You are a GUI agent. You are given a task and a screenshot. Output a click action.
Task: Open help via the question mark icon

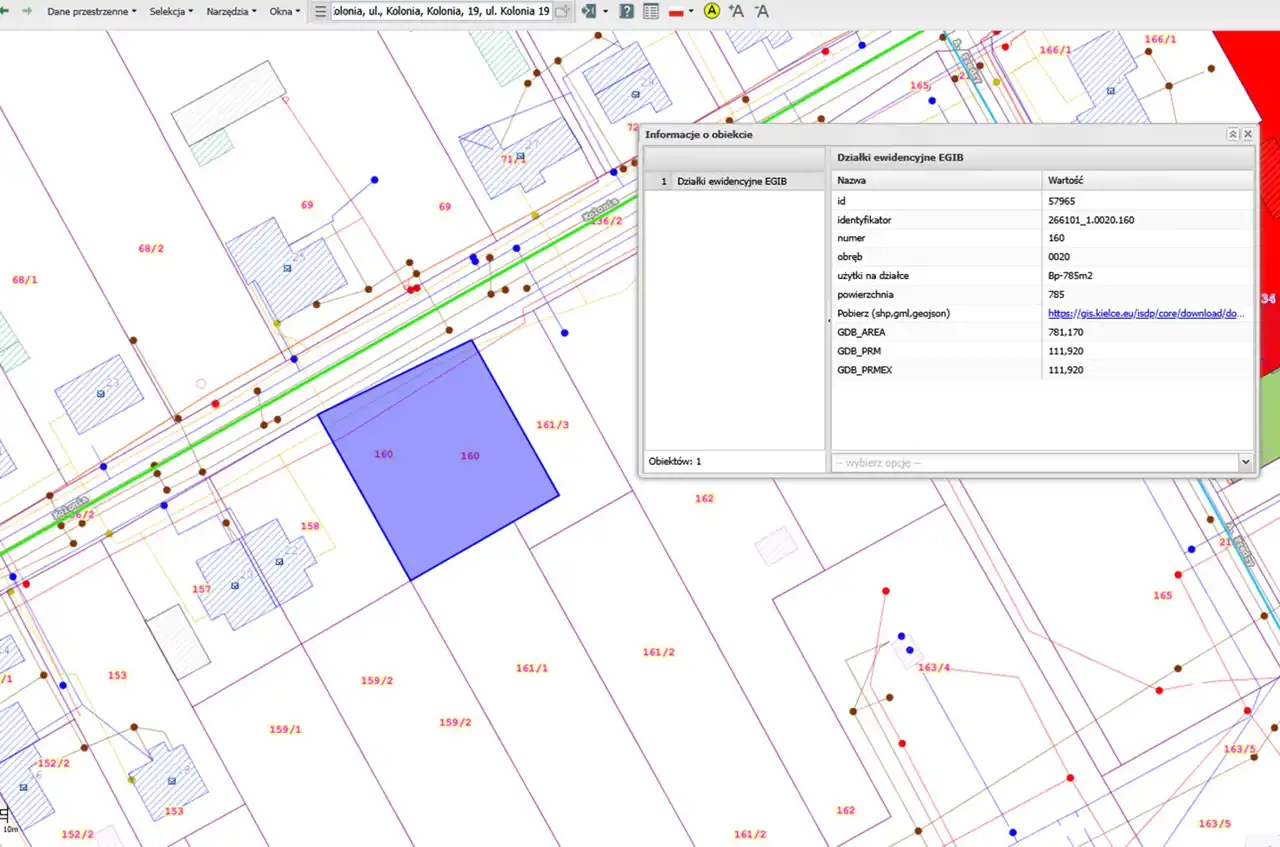[626, 11]
